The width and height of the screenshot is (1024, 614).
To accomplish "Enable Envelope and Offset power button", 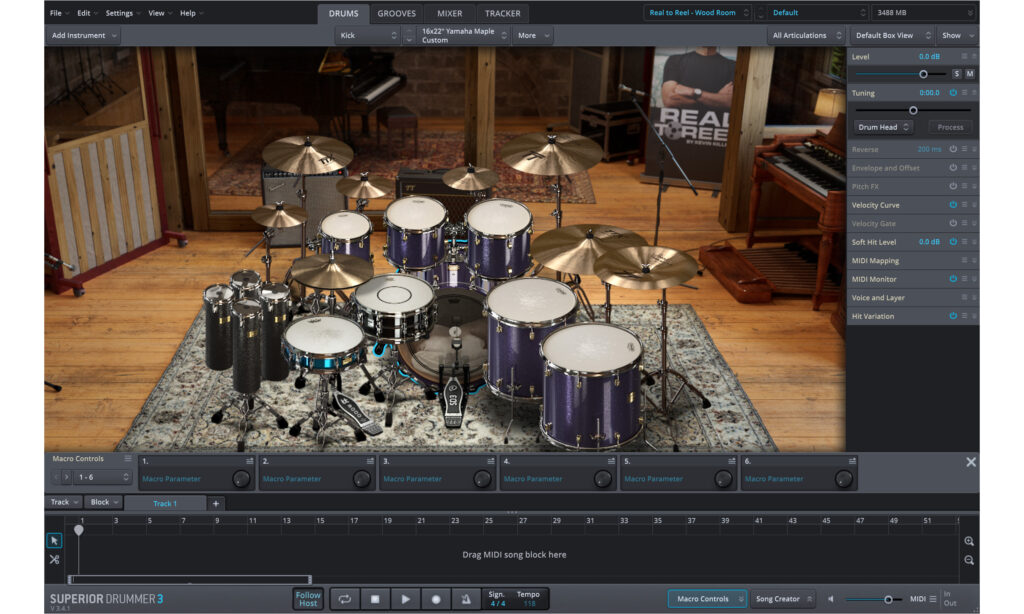I will (x=953, y=168).
